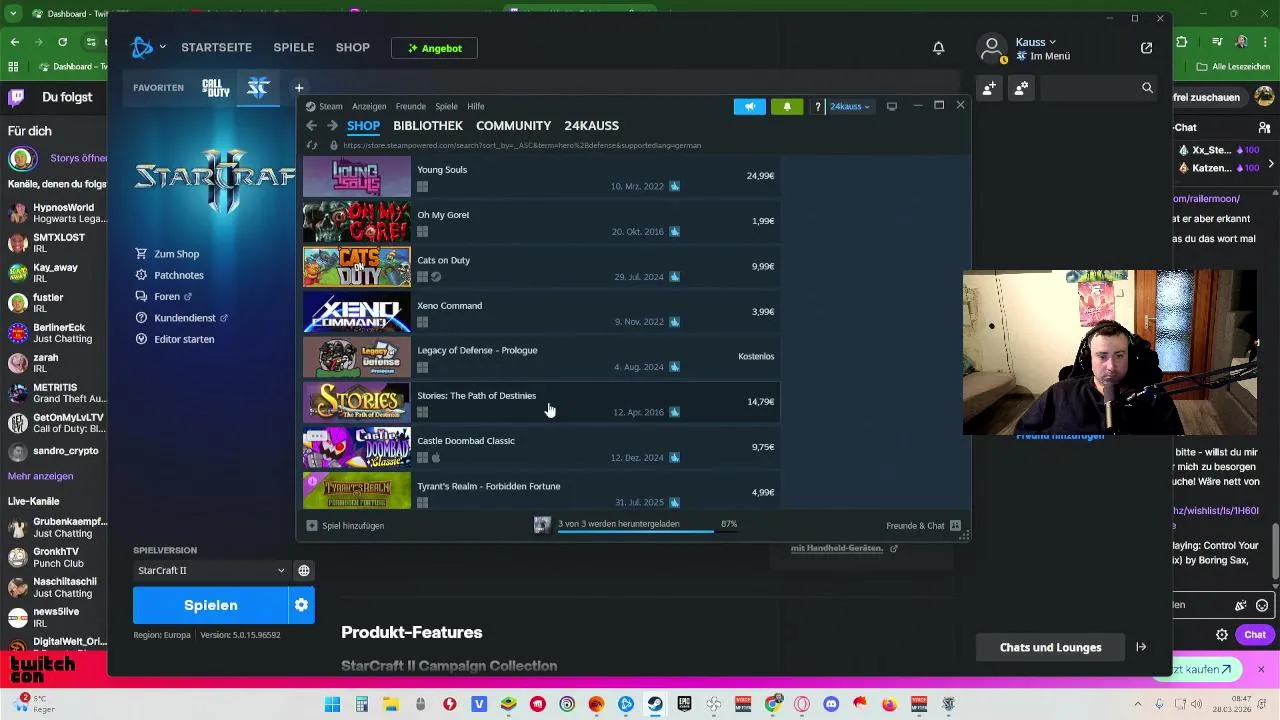
Task: Open Patchnotes link
Action: pos(169,275)
